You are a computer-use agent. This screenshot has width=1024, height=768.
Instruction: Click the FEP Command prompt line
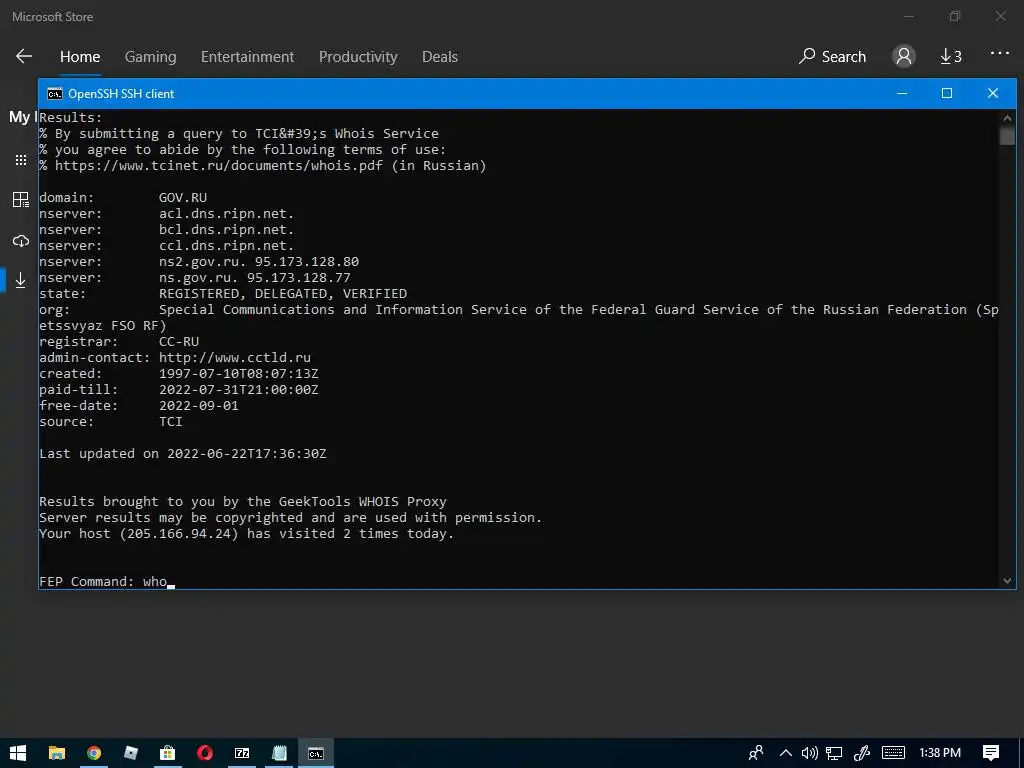pos(106,581)
